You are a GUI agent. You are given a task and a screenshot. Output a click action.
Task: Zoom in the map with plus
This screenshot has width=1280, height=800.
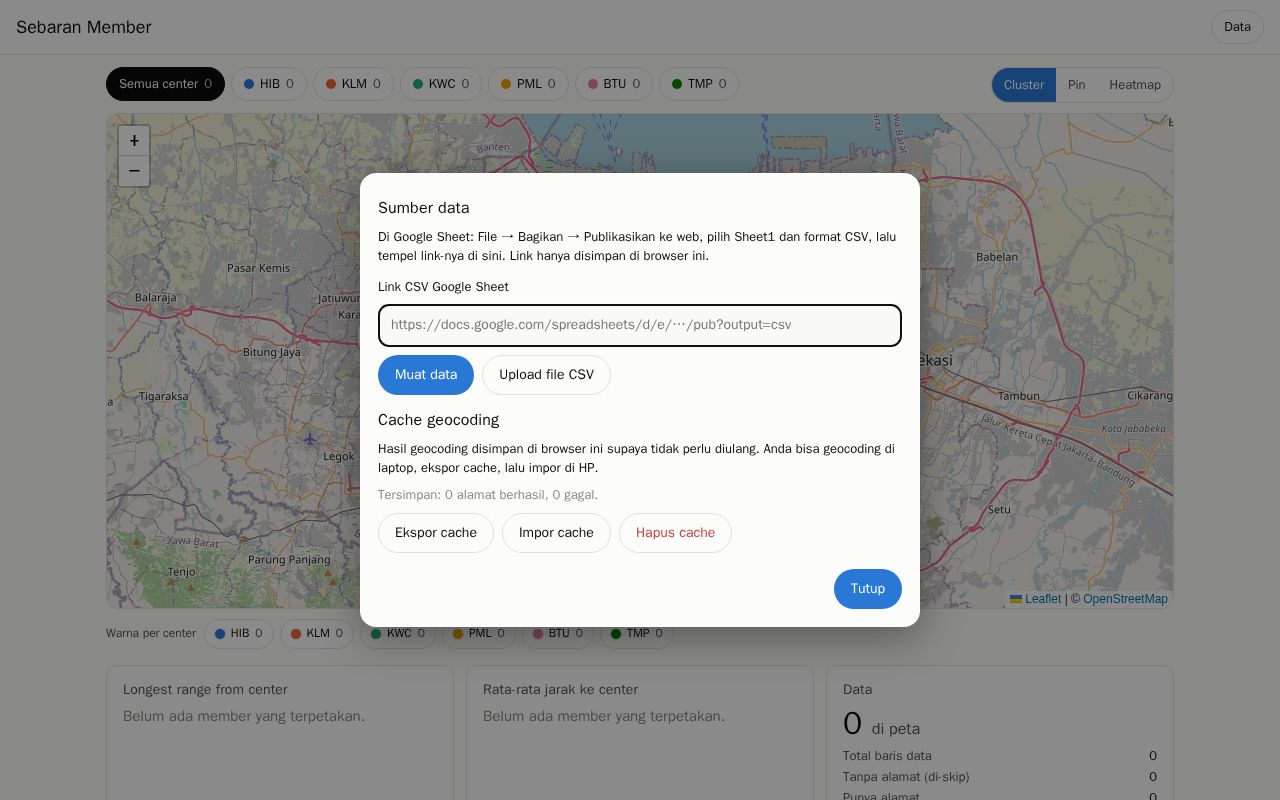[134, 141]
